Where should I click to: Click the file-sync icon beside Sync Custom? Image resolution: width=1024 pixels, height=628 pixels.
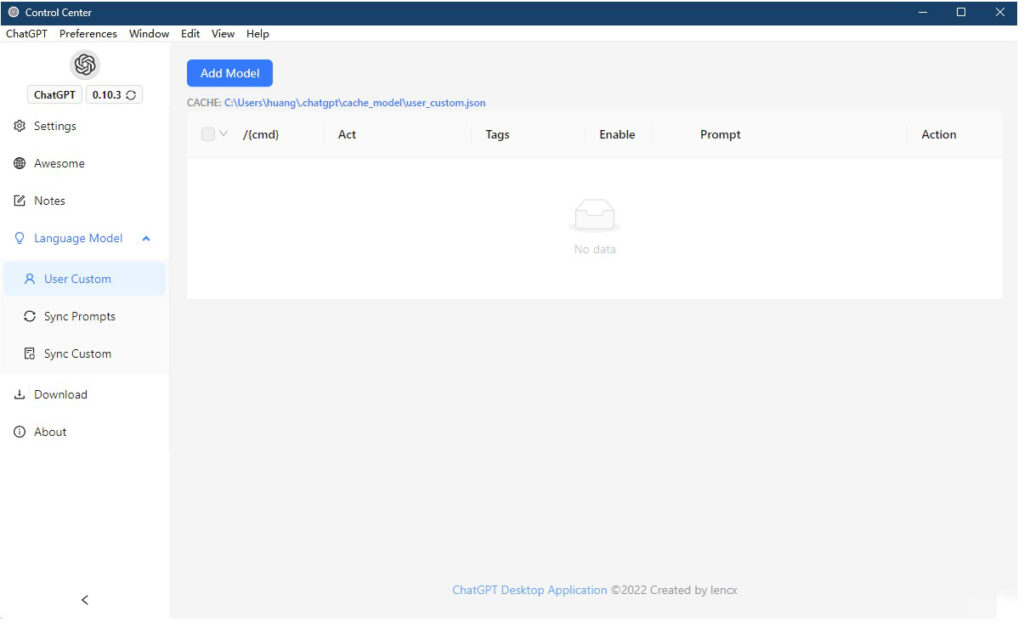click(29, 354)
